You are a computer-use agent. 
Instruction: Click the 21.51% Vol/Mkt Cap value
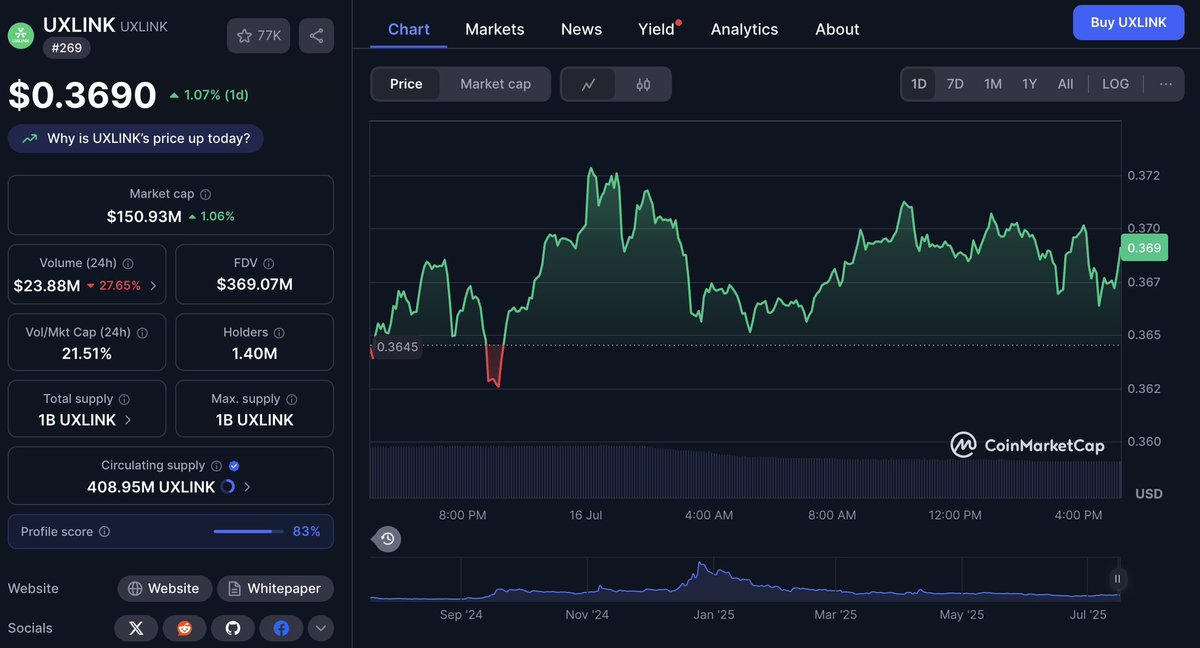86,353
